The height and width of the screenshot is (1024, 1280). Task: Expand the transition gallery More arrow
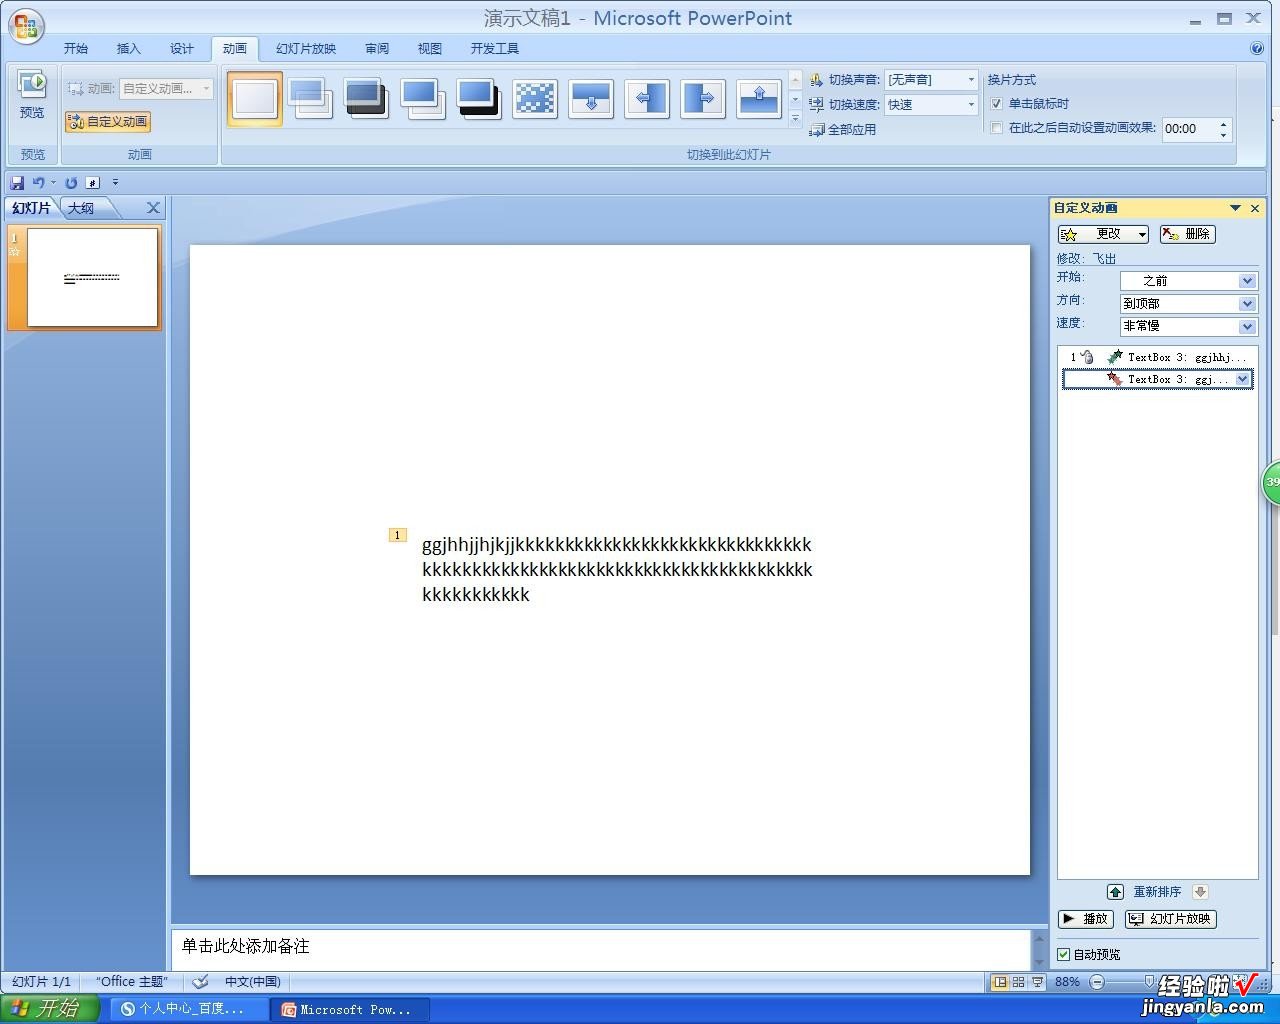[x=795, y=118]
